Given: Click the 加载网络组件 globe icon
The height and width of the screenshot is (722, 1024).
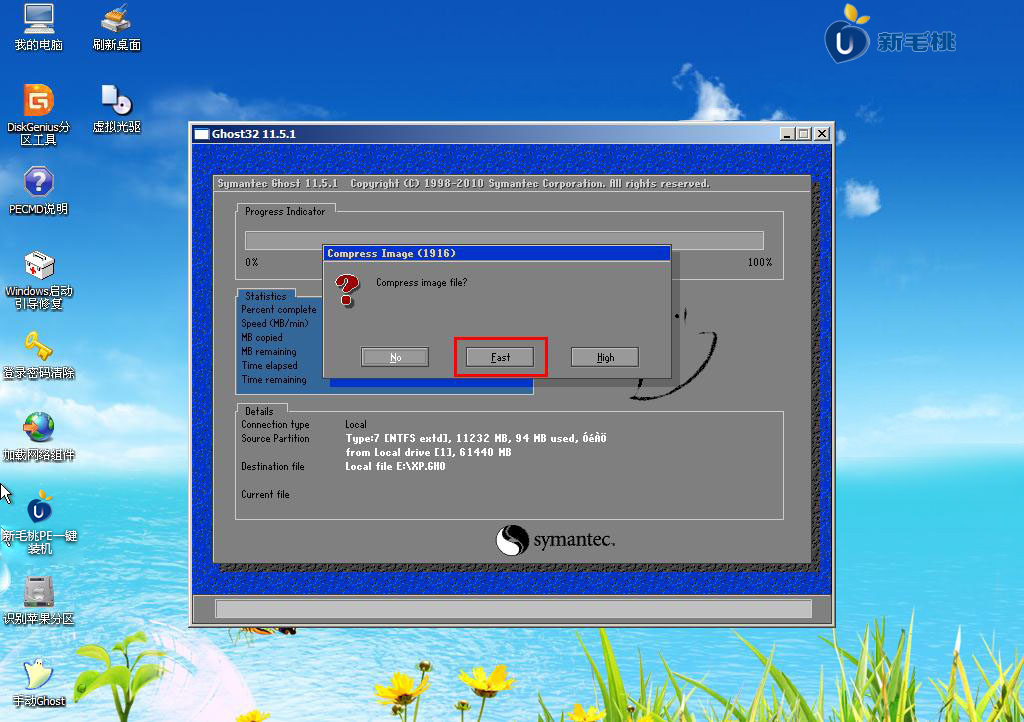Looking at the screenshot, I should pos(38,429).
